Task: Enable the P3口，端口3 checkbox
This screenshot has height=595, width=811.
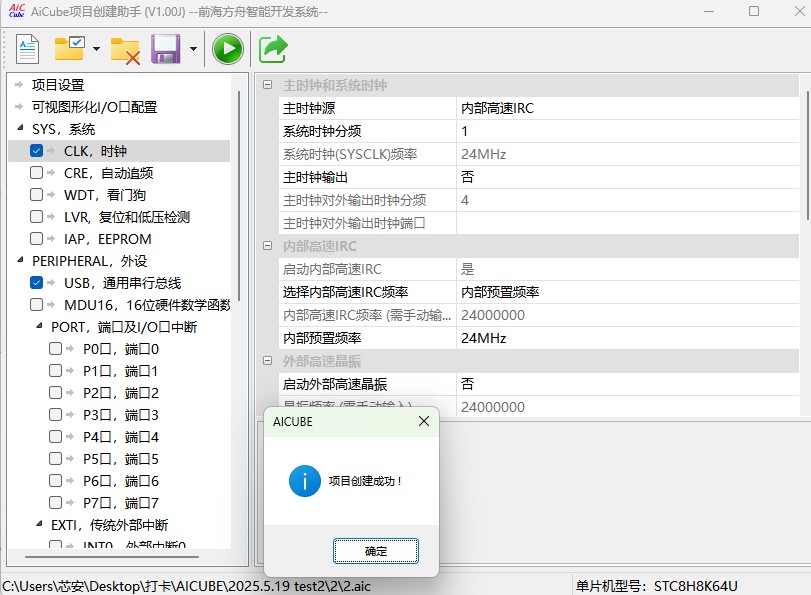Action: pyautogui.click(x=55, y=414)
